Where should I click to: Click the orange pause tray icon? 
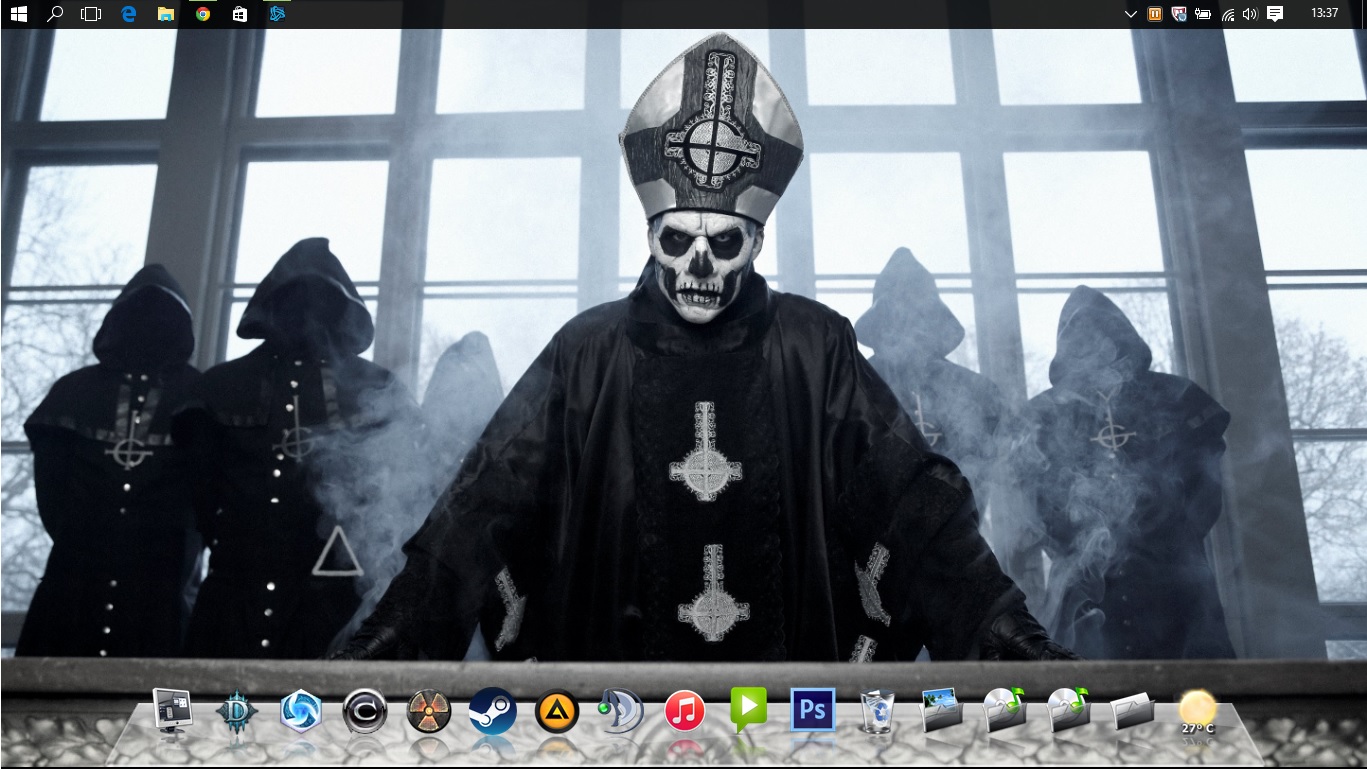coord(1155,14)
